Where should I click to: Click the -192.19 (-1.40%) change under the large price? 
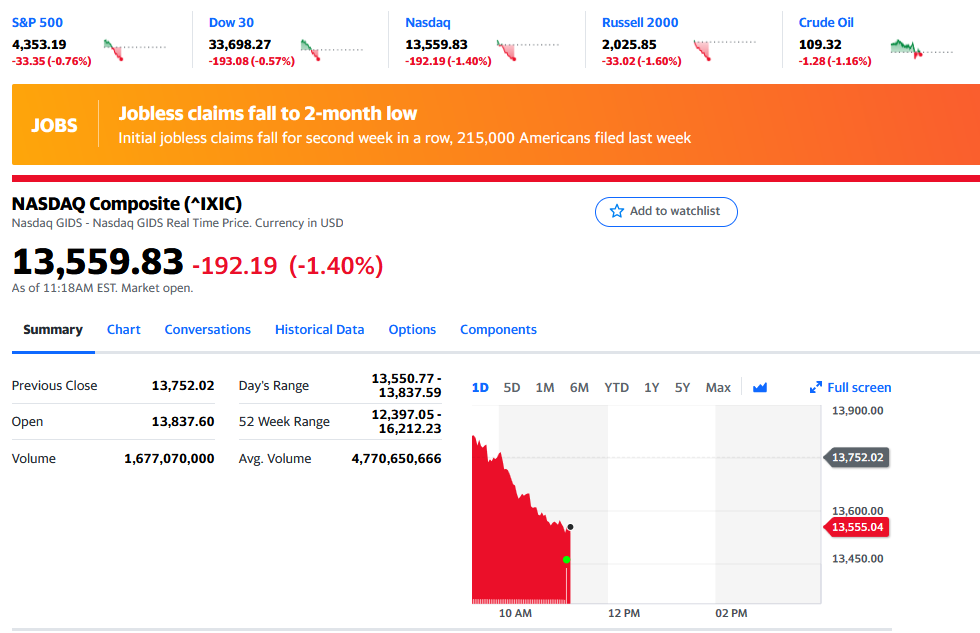tap(288, 266)
